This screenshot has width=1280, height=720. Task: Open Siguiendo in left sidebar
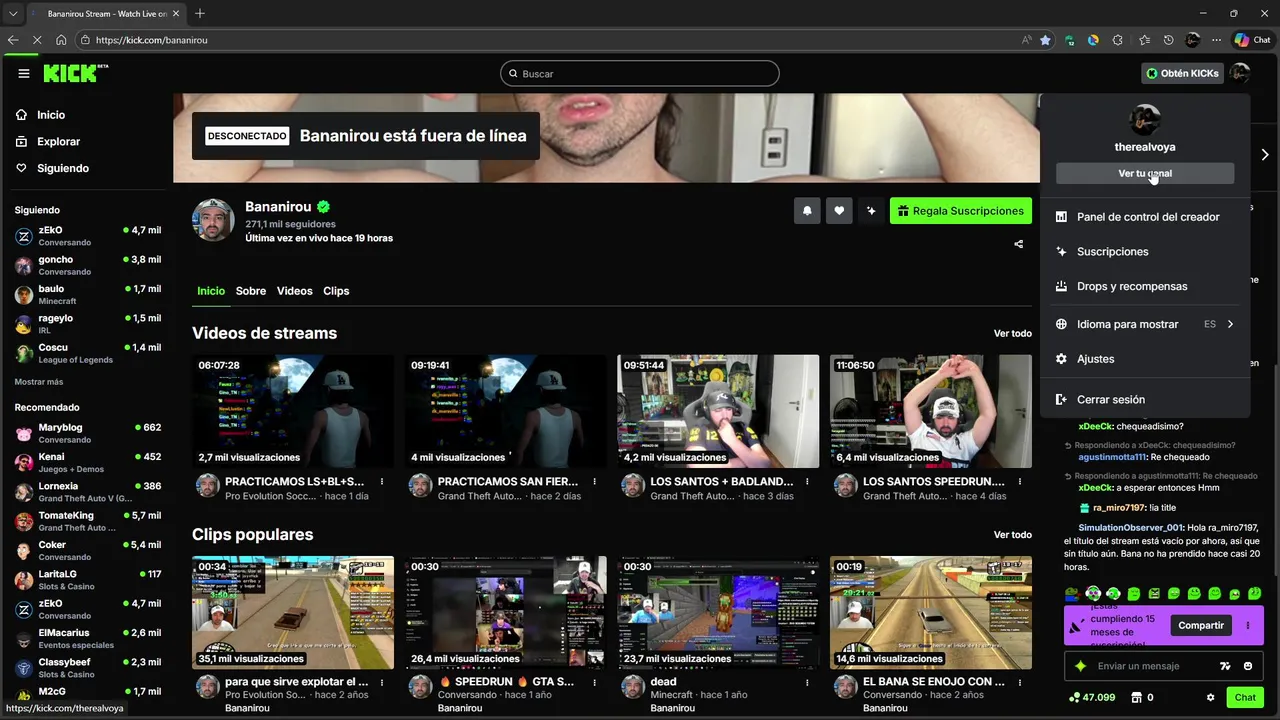point(63,168)
